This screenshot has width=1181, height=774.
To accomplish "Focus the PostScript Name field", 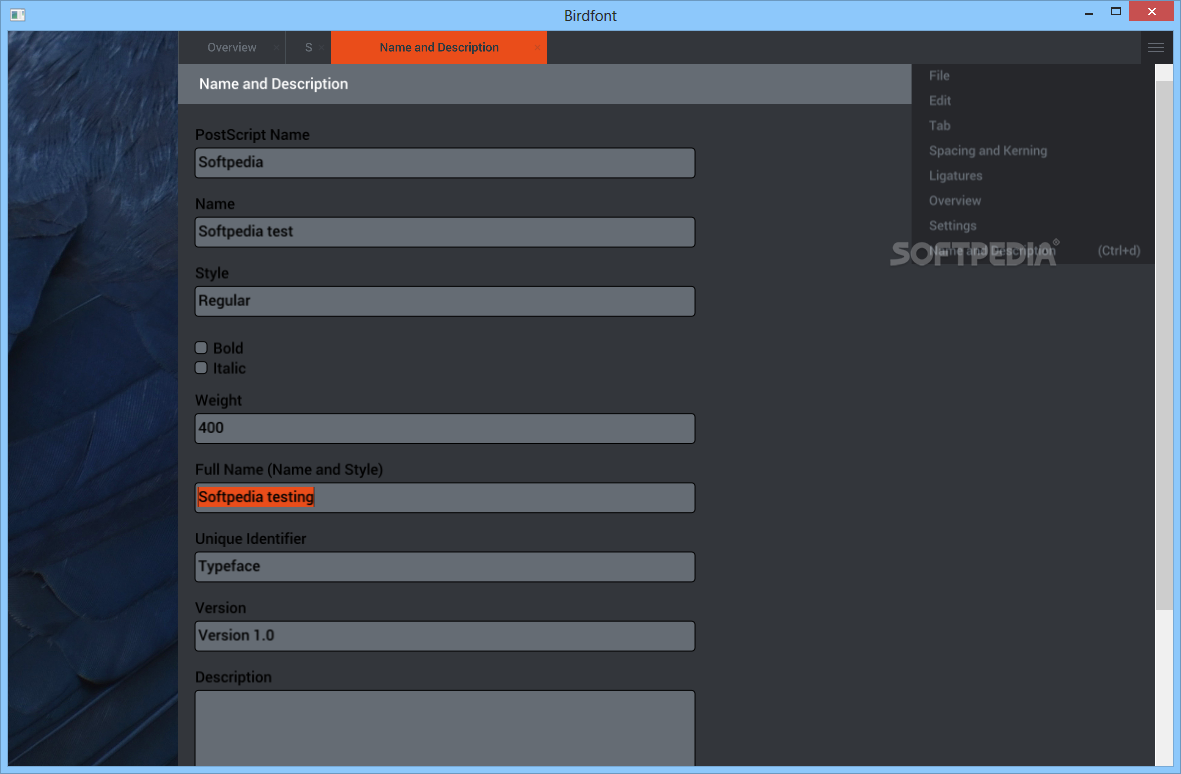I will (x=444, y=163).
